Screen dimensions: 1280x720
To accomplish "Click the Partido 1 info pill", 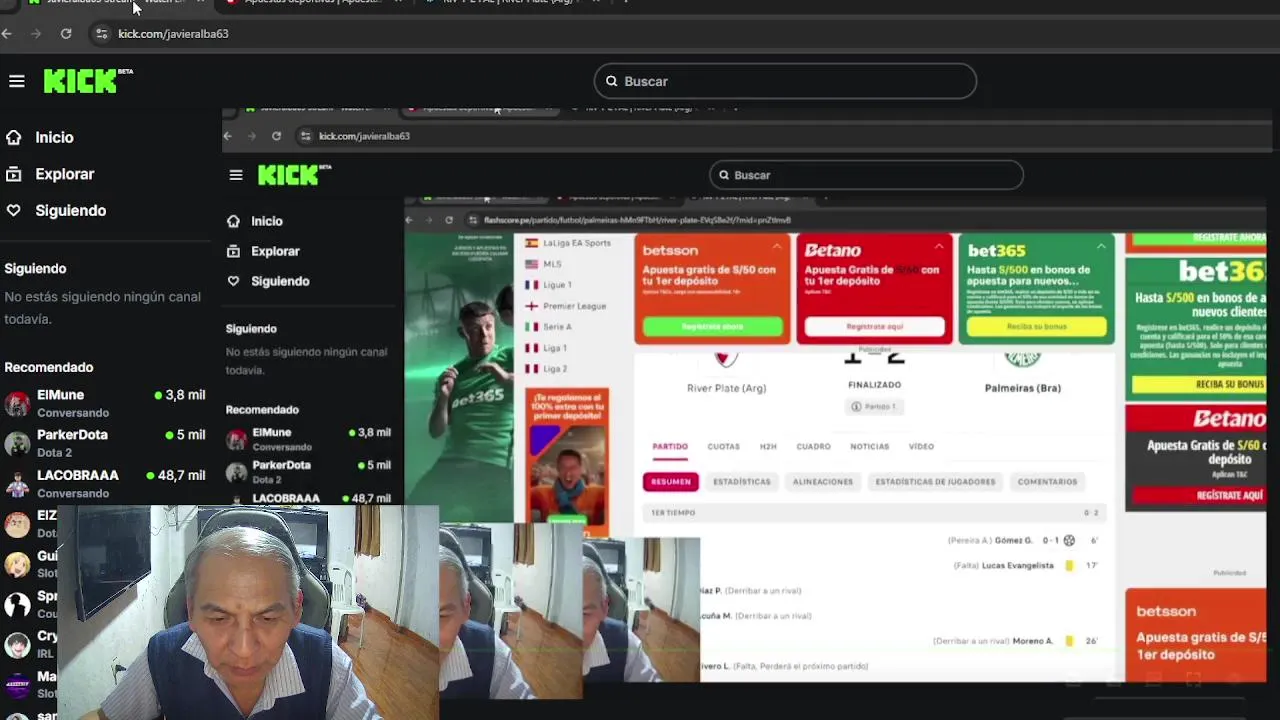I will (874, 406).
